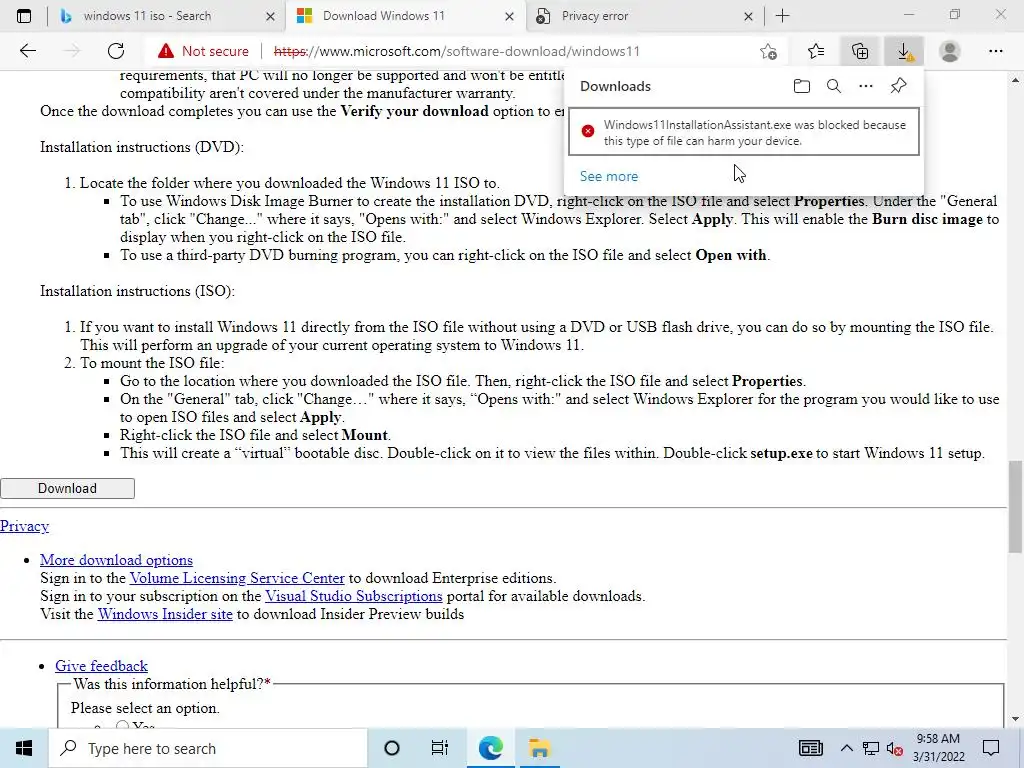Open Collections panel
This screenshot has width=1024, height=768.
tap(860, 51)
